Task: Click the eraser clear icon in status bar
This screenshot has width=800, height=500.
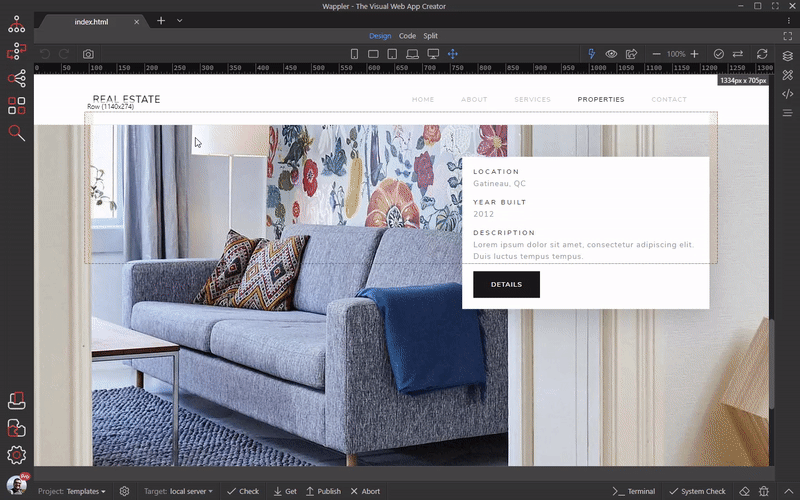Action: (744, 491)
